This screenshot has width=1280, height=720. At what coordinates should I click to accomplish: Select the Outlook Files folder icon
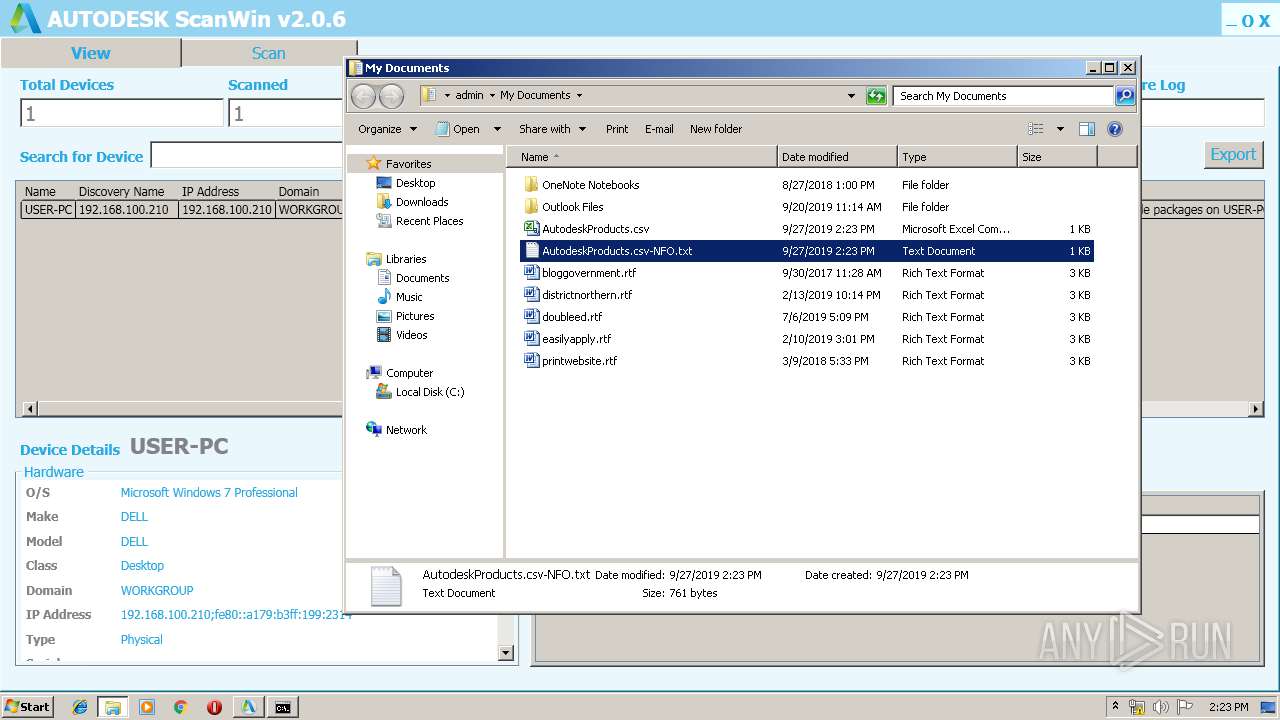coord(531,207)
